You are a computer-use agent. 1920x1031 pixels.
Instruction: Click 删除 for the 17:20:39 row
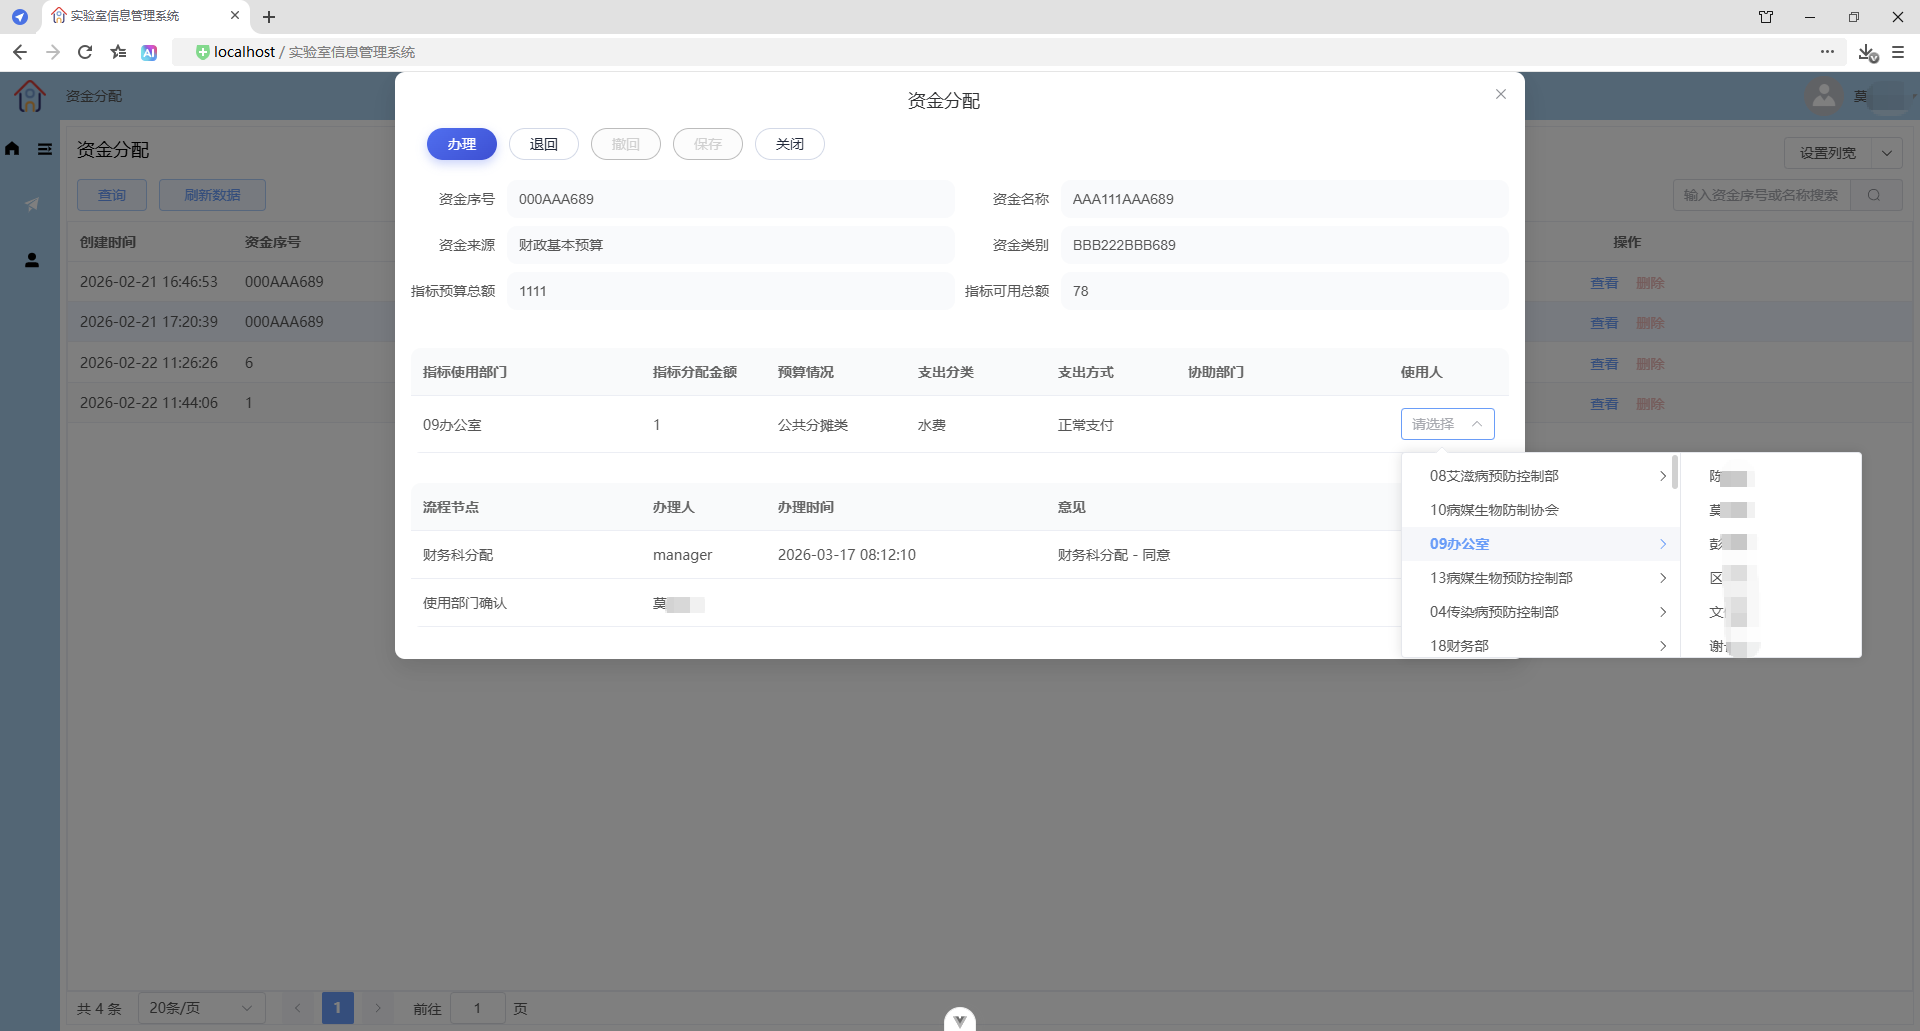(1650, 323)
